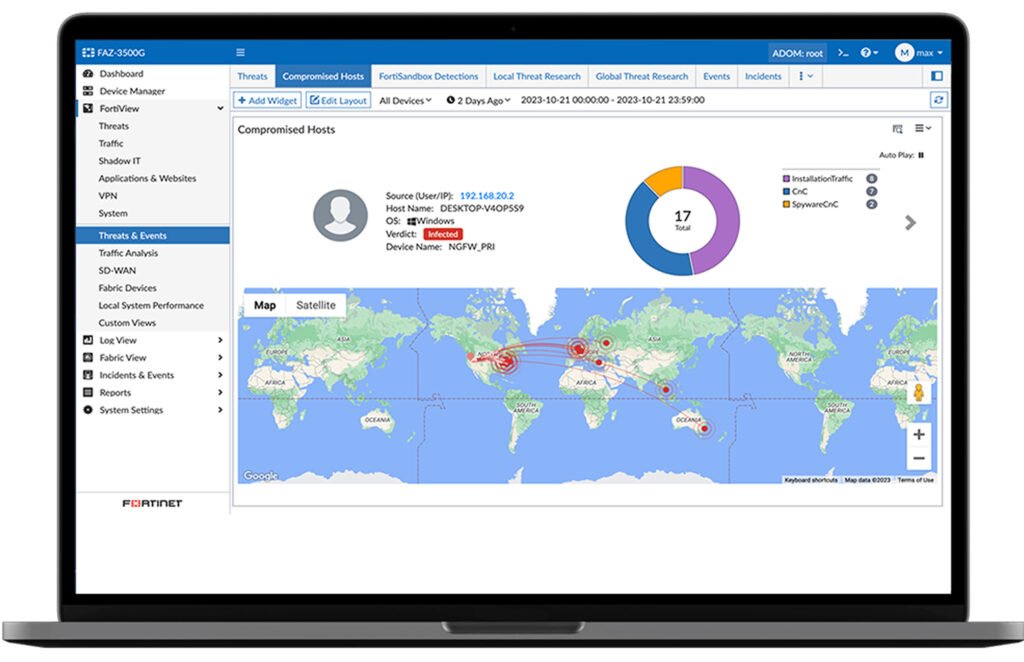The width and height of the screenshot is (1024, 662).
Task: Click the widget drill-down search icon
Action: 897,129
